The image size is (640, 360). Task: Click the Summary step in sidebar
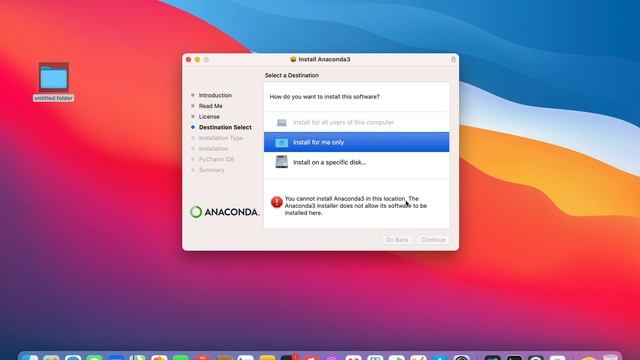click(211, 170)
